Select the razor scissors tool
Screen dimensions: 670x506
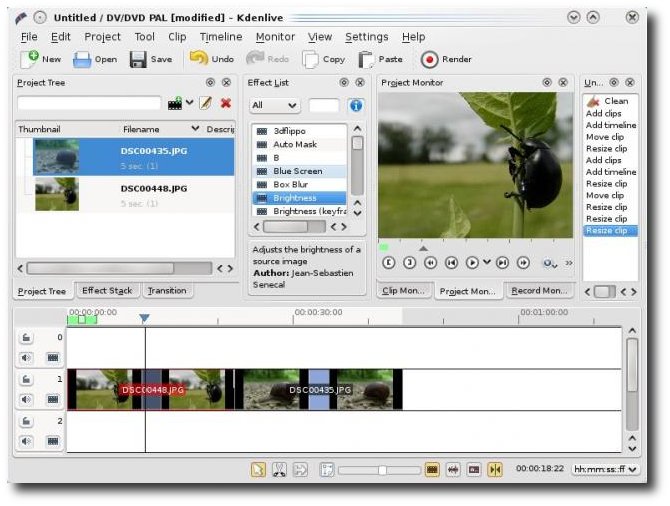pyautogui.click(x=279, y=470)
